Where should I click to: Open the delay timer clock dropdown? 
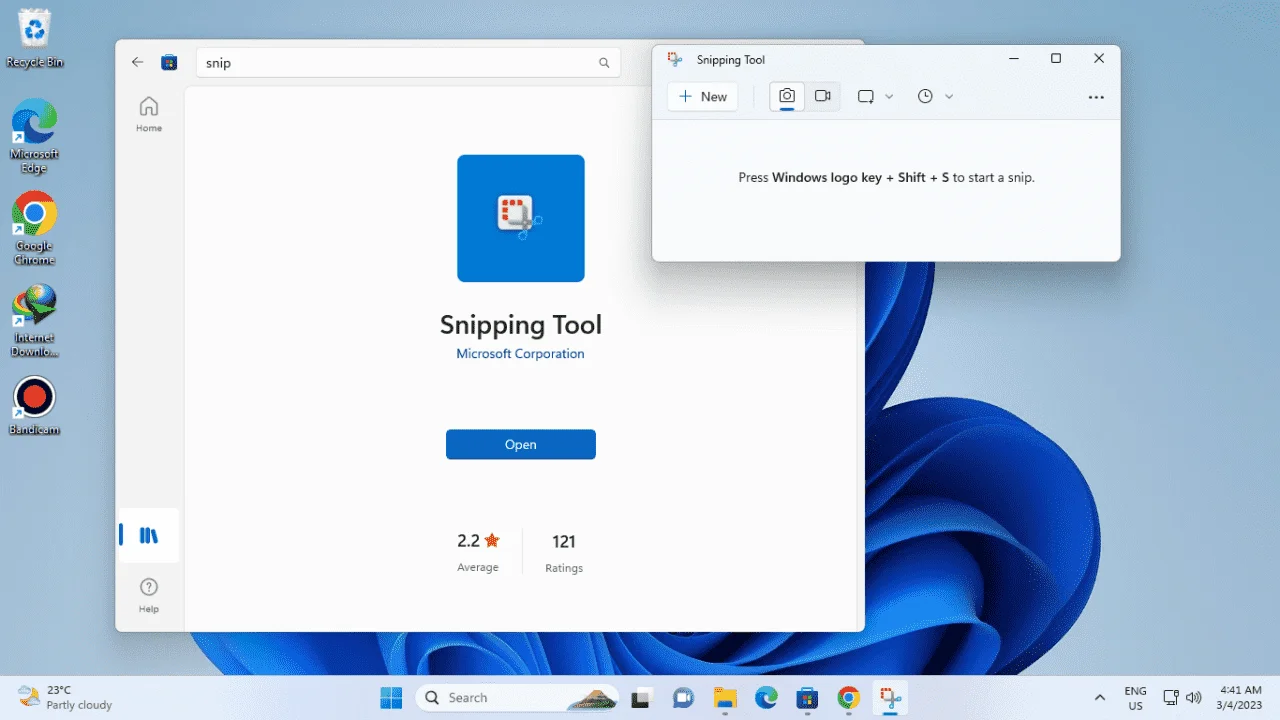click(935, 96)
